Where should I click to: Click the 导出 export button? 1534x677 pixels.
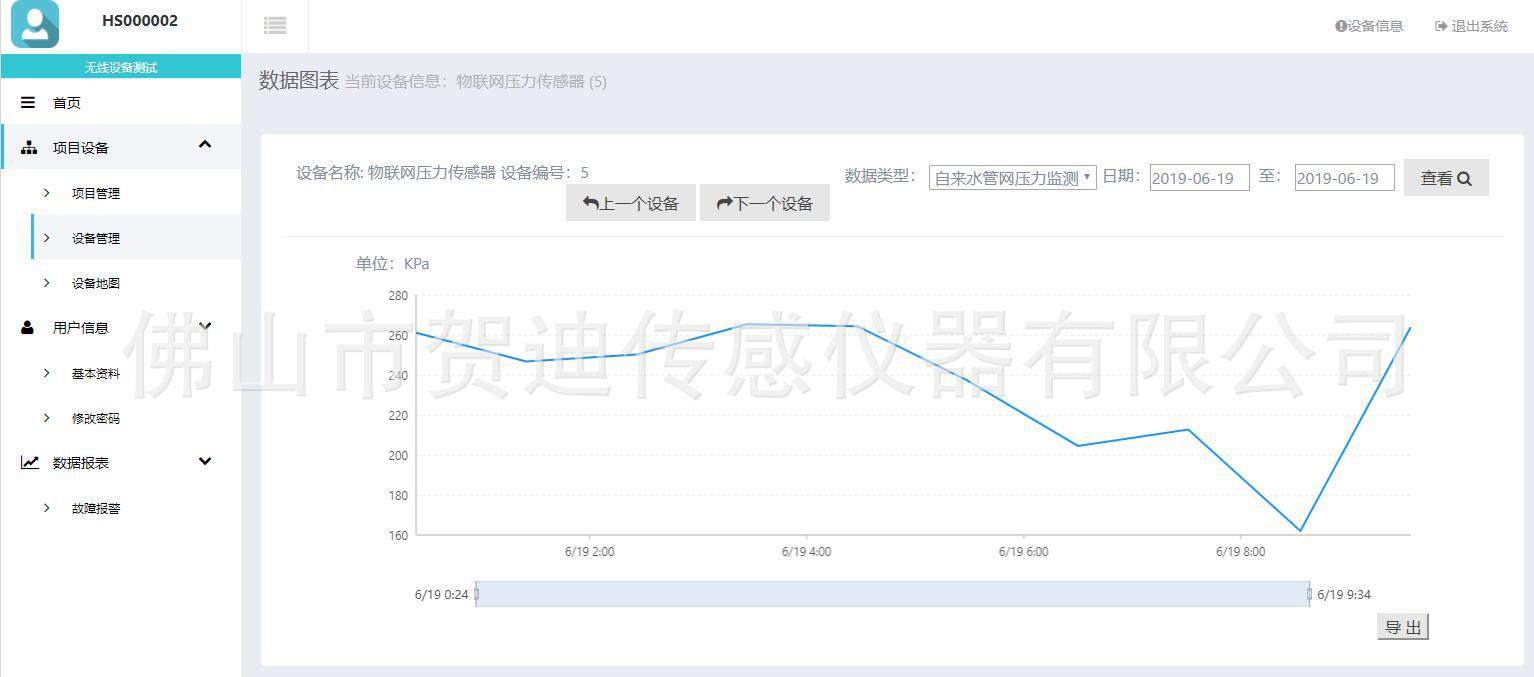pos(1402,626)
